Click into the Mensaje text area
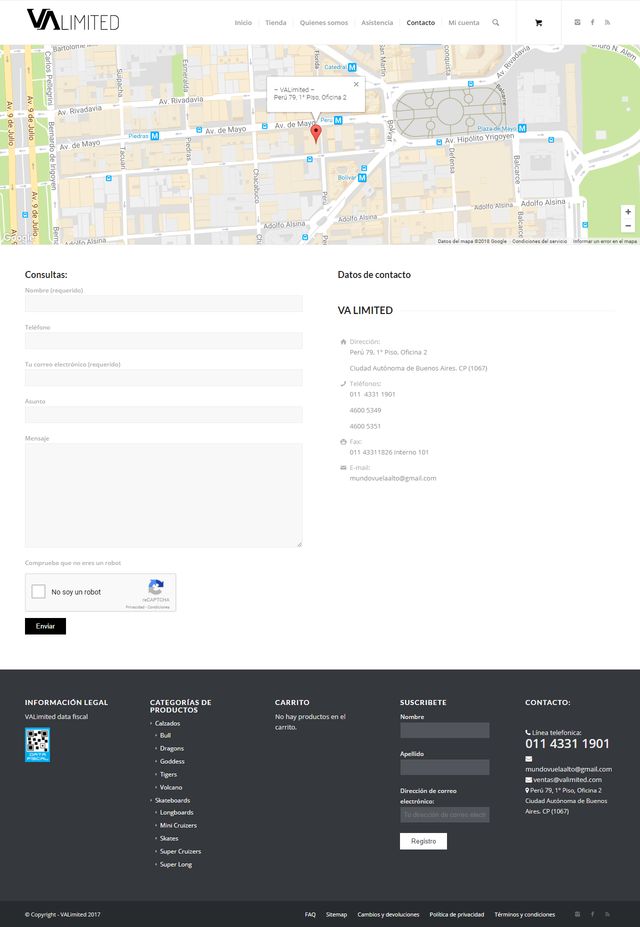640x927 pixels. click(164, 495)
